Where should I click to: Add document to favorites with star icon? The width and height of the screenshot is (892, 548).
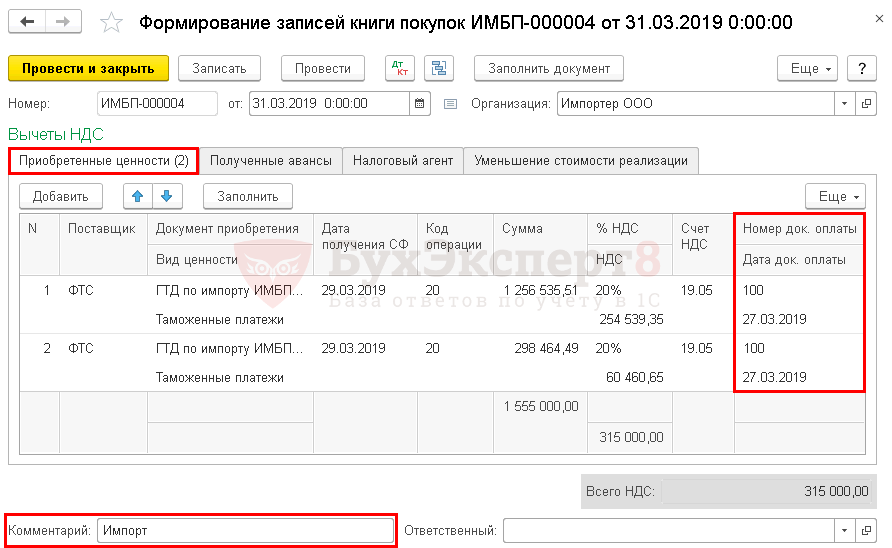pos(112,23)
